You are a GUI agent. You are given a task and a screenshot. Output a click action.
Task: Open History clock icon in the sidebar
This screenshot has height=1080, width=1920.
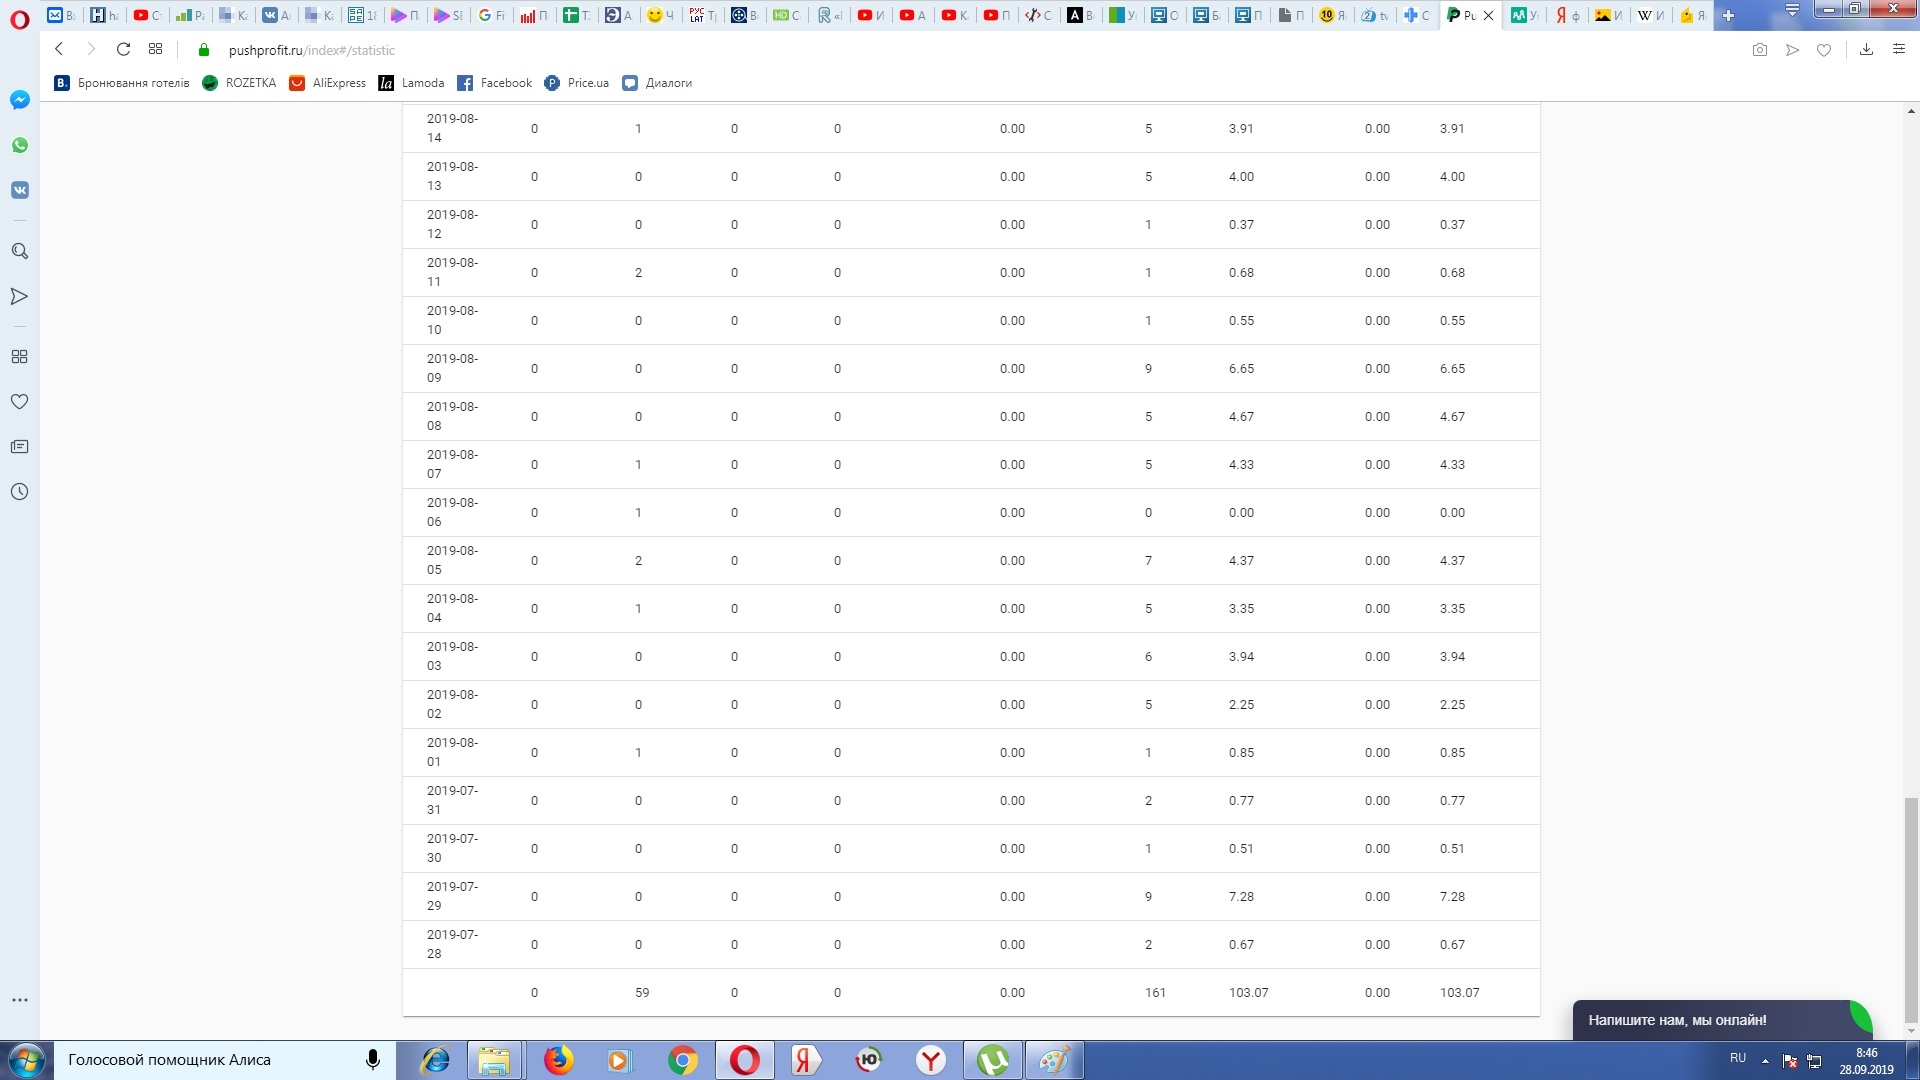click(20, 492)
